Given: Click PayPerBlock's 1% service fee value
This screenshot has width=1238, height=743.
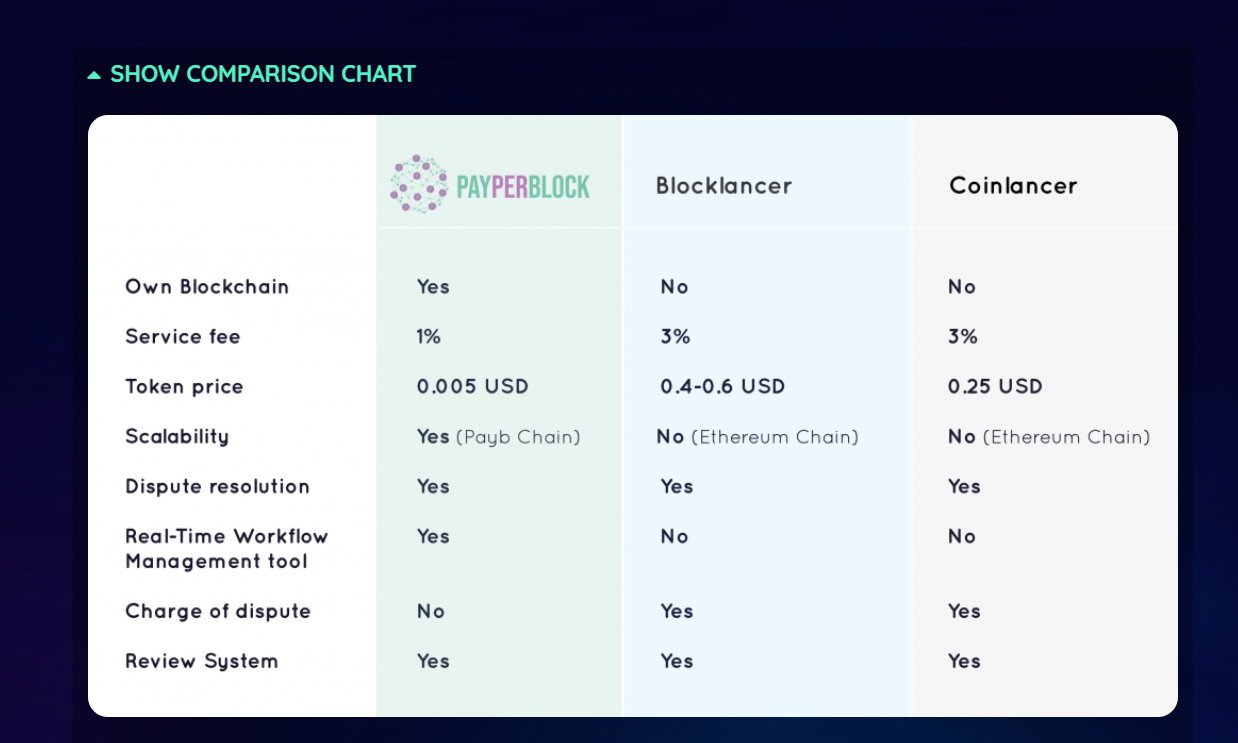Looking at the screenshot, I should (429, 337).
